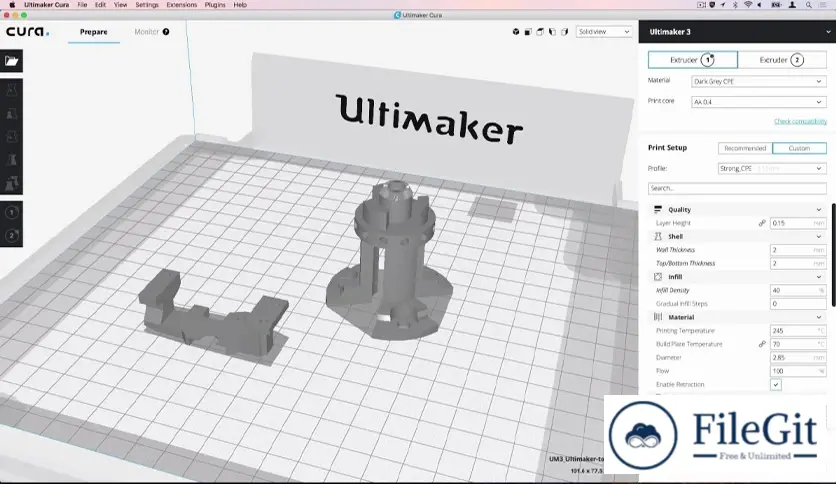Open the Profile dropdown Strong CPE
836x484 pixels.
tap(772, 168)
